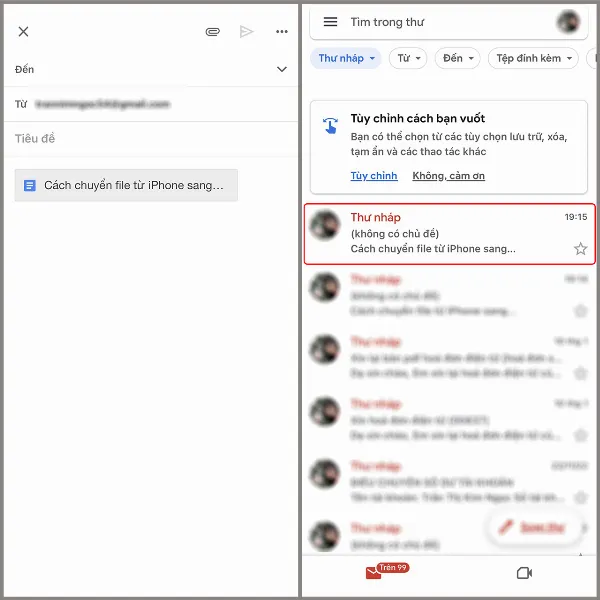Viewport: 600px width, 600px height.
Task: Click the (không có chủ đề) subject line
Action: [x=395, y=233]
